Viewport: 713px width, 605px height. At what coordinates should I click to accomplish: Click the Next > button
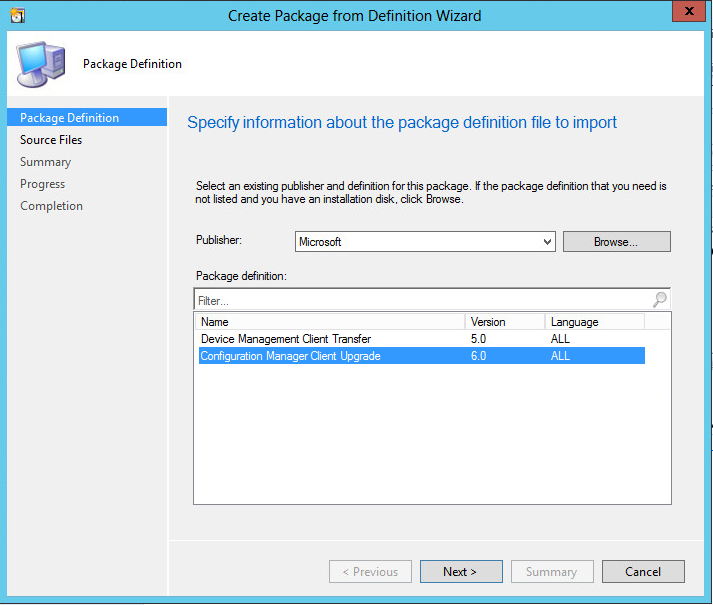461,571
